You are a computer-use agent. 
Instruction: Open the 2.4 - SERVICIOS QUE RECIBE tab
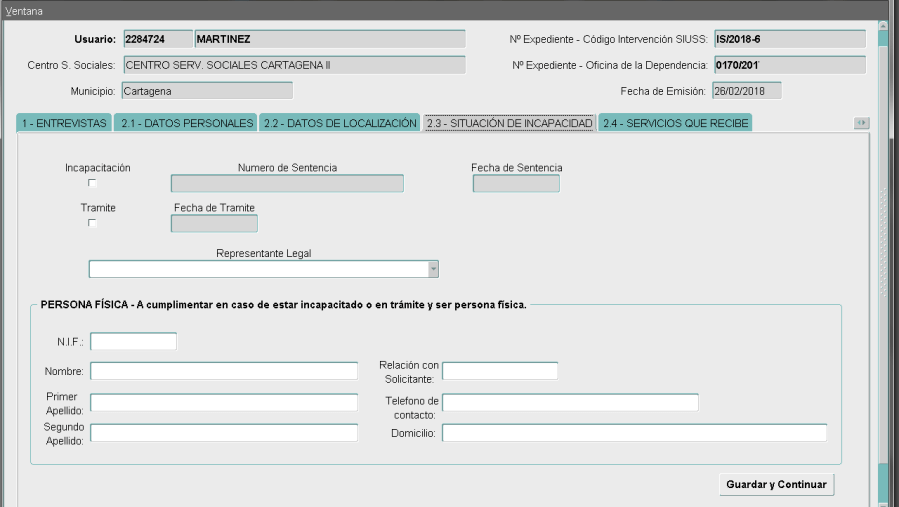[x=675, y=123]
